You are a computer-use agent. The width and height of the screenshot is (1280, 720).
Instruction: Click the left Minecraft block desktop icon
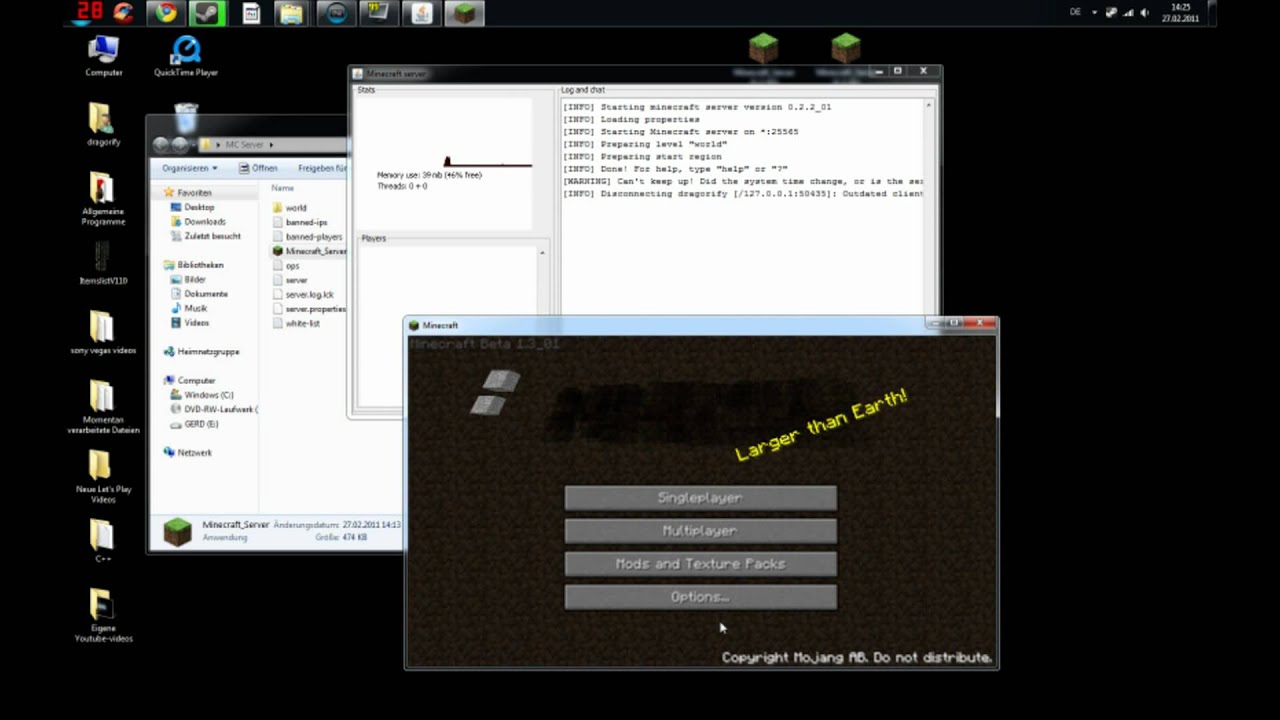pos(763,55)
